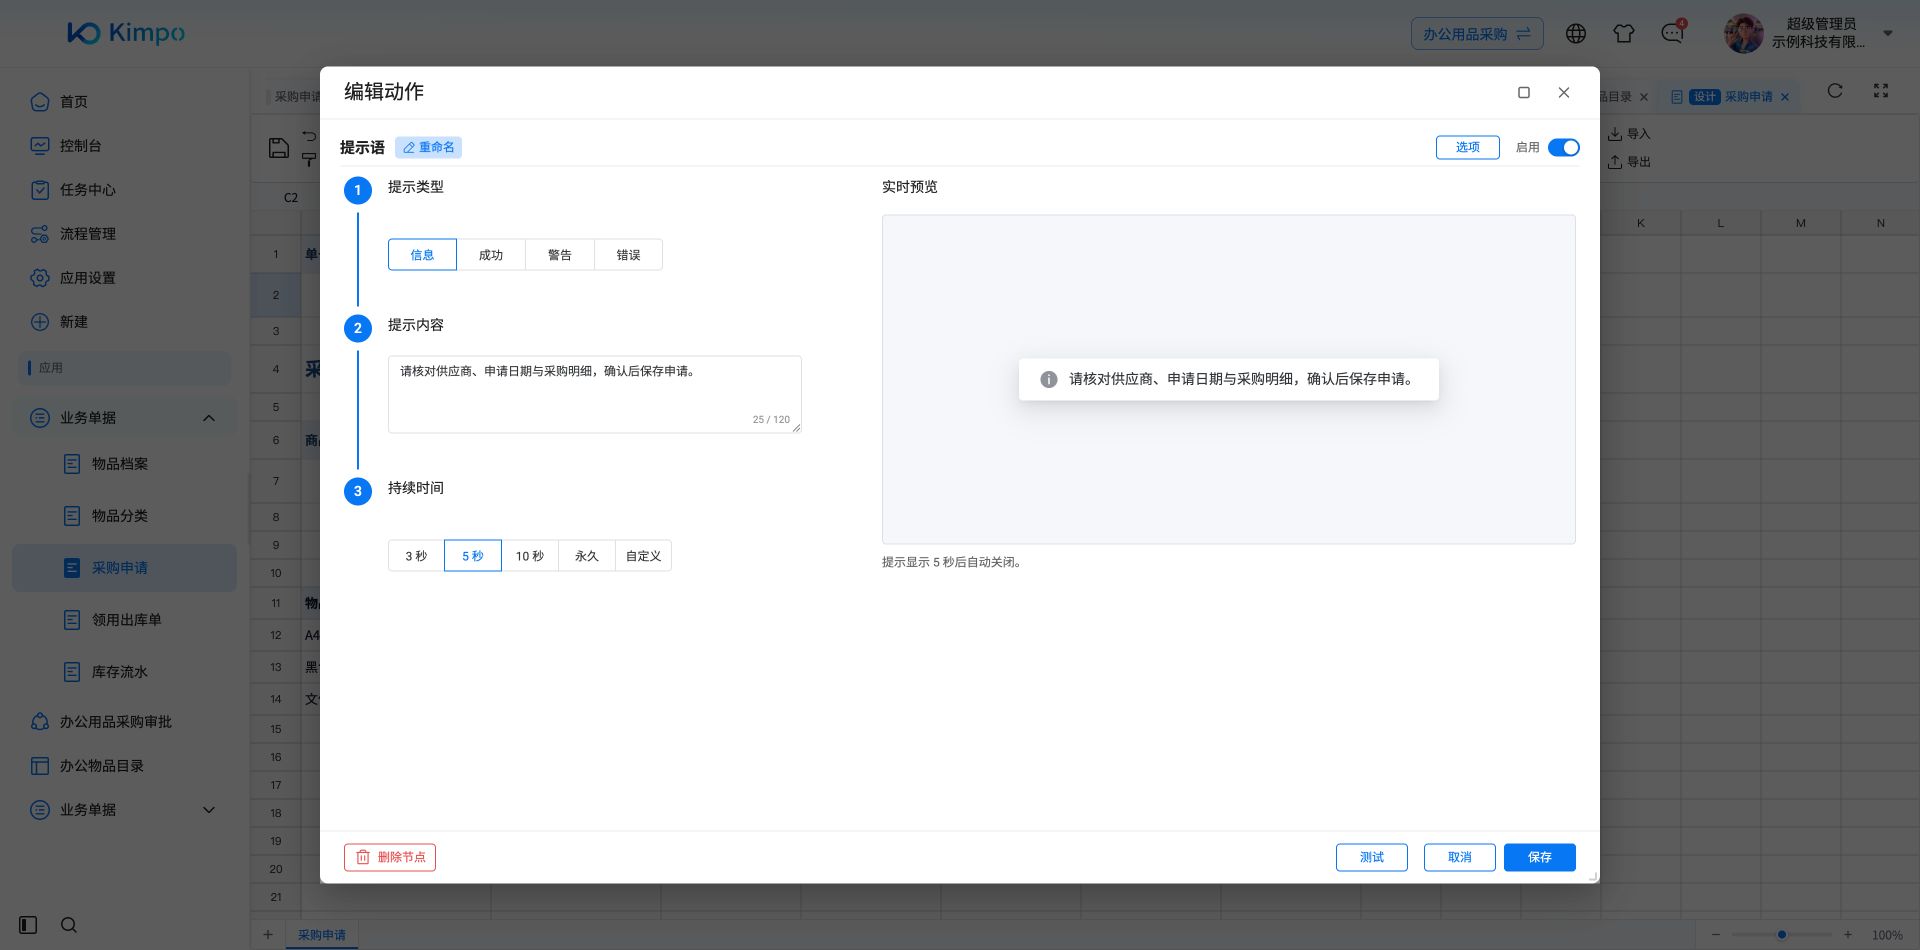The height and width of the screenshot is (950, 1920).
Task: Open the messages chat icon
Action: (x=1672, y=34)
